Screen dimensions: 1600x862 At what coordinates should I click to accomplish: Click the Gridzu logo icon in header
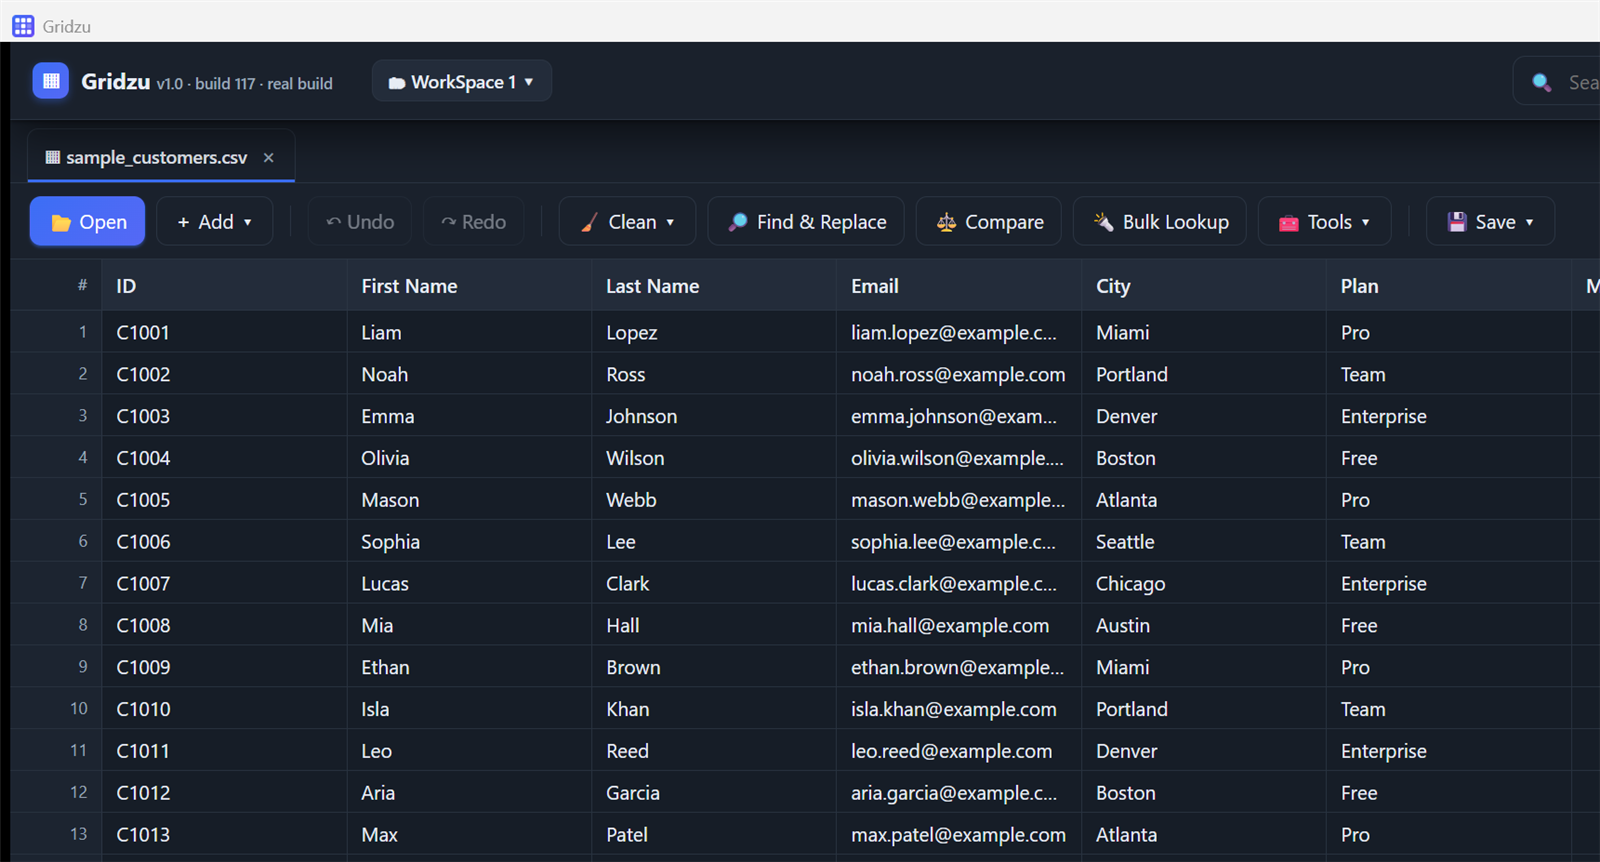51,81
